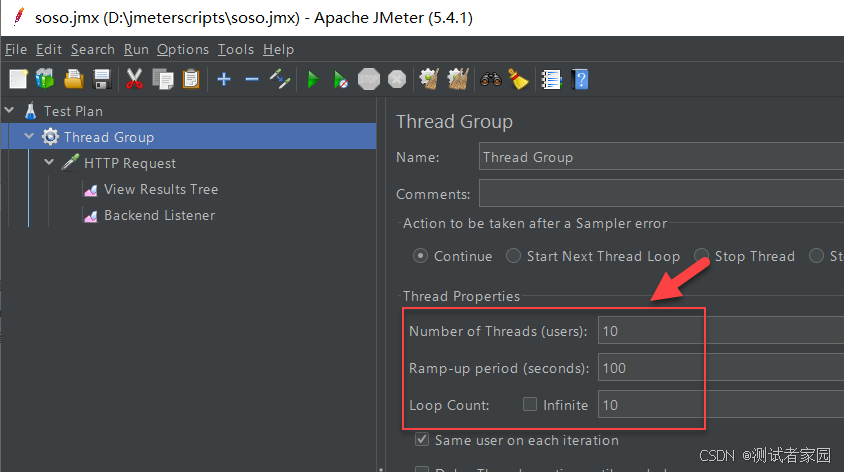Screen dimensions: 844x472
Task: Click the Name input field
Action: point(662,157)
